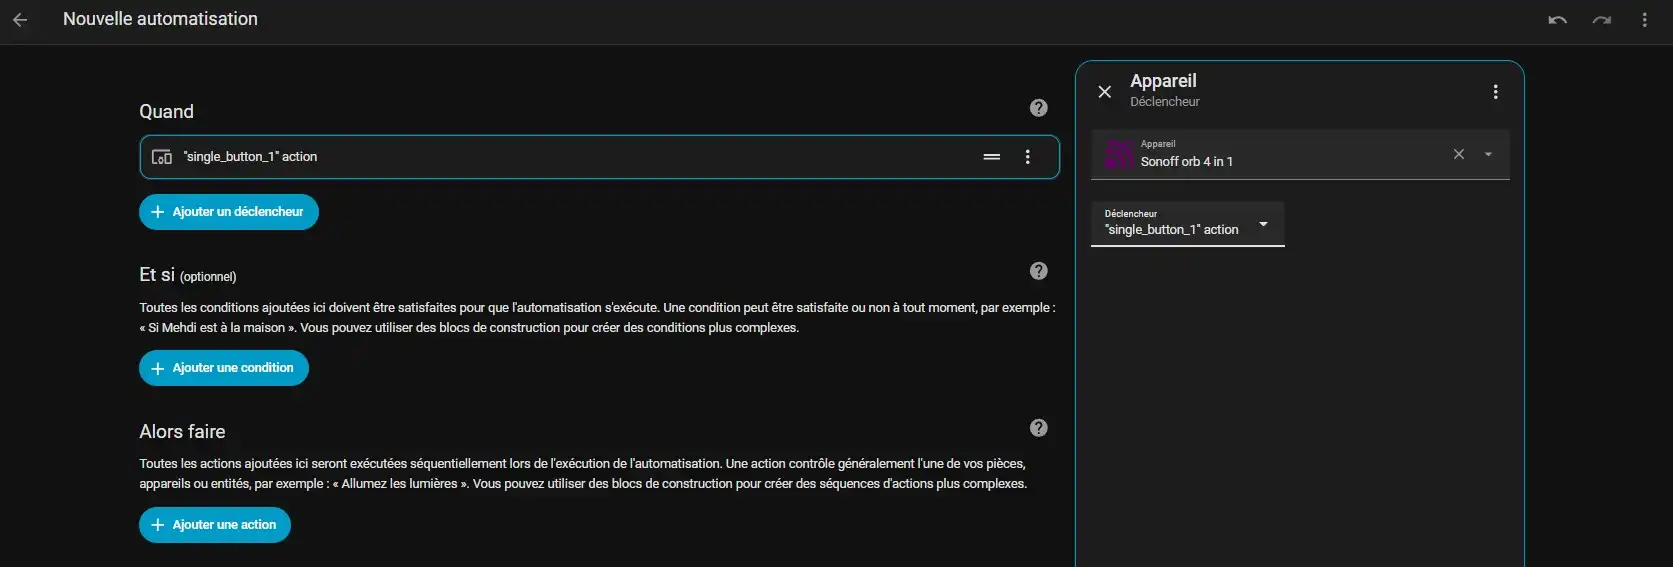The image size is (1673, 567).
Task: Go back using the top-left arrow
Action: [20, 20]
